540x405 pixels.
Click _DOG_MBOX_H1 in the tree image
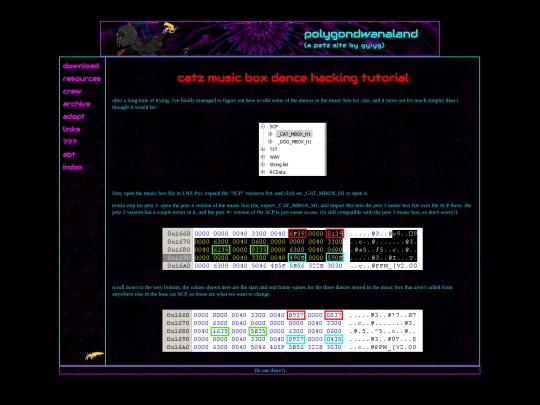pyautogui.click(x=294, y=142)
